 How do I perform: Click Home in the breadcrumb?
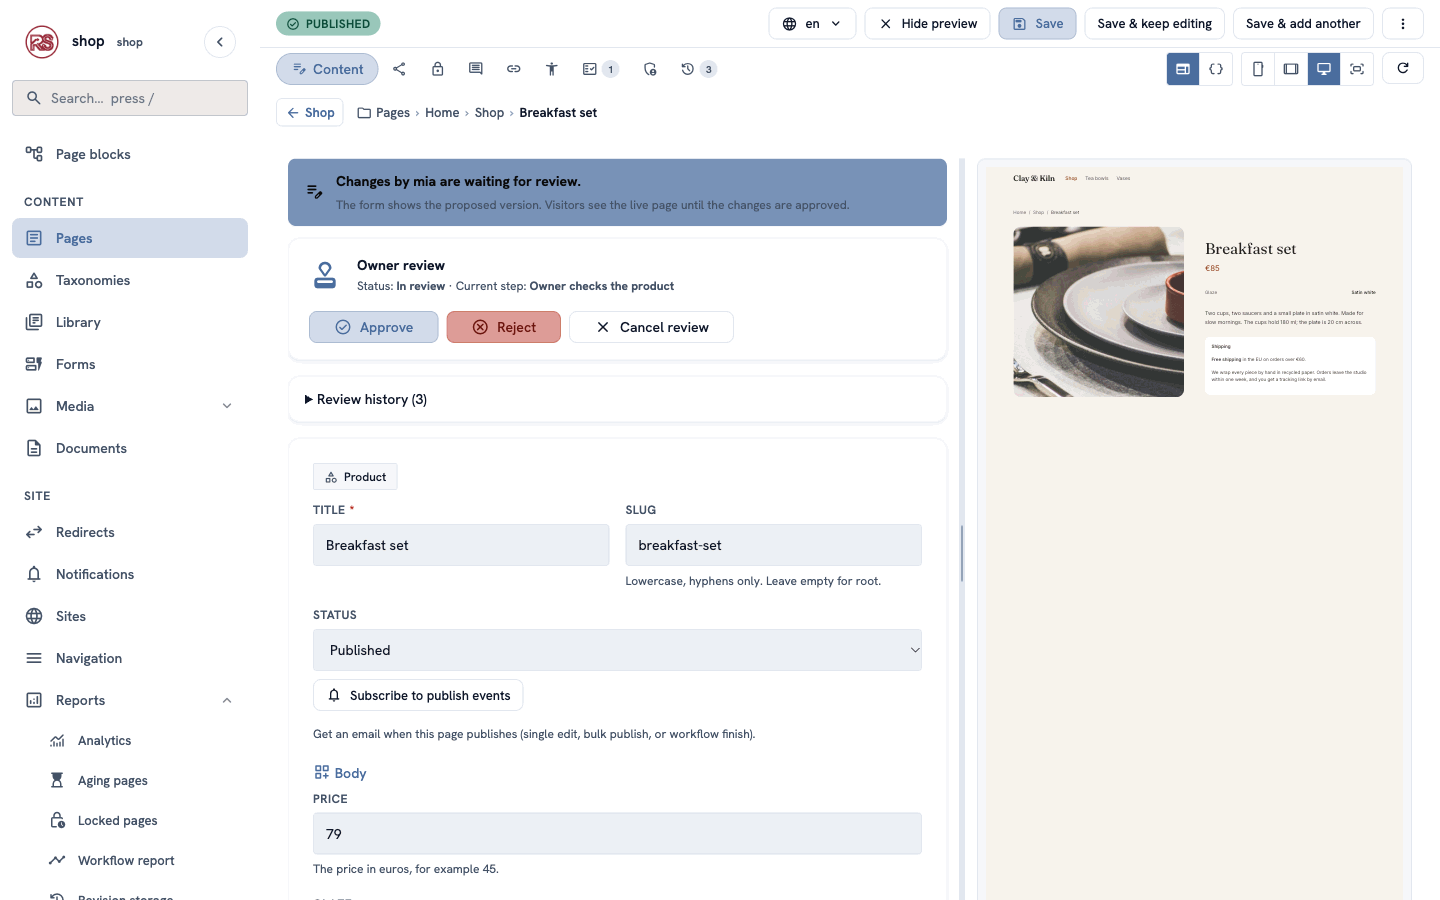[442, 113]
